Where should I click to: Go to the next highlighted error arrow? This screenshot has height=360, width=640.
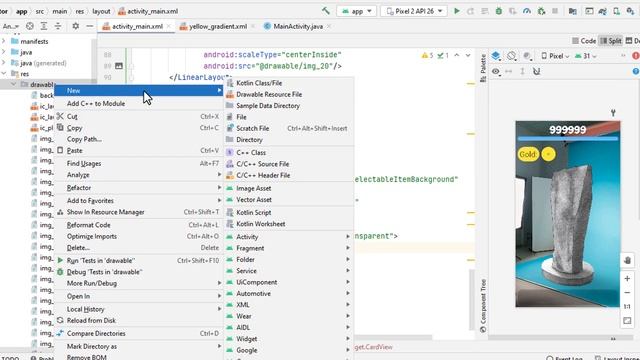468,55
